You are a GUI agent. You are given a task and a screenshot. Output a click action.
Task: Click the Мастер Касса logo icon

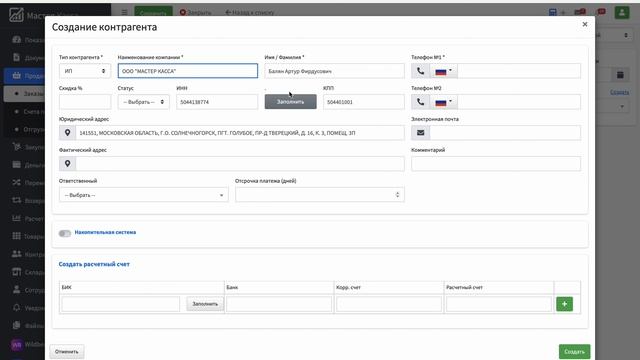(x=16, y=15)
